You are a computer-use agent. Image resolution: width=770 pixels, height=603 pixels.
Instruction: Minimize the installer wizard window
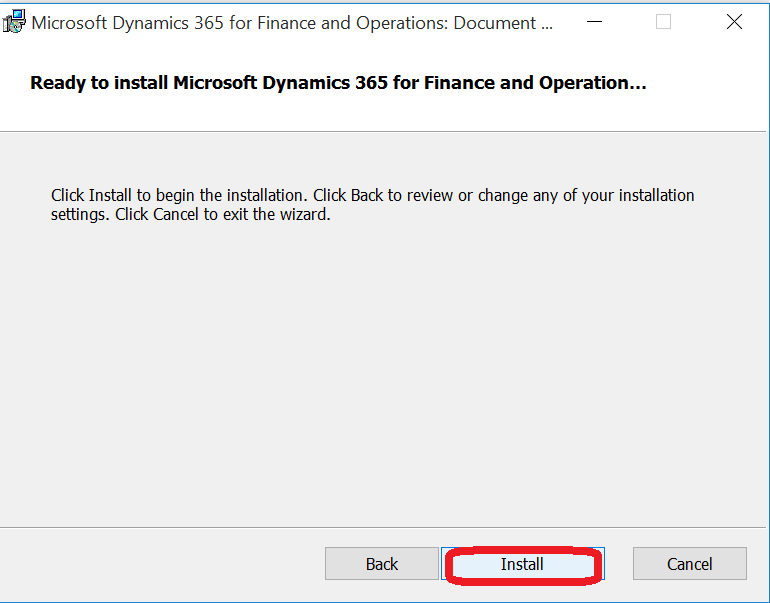pos(593,22)
